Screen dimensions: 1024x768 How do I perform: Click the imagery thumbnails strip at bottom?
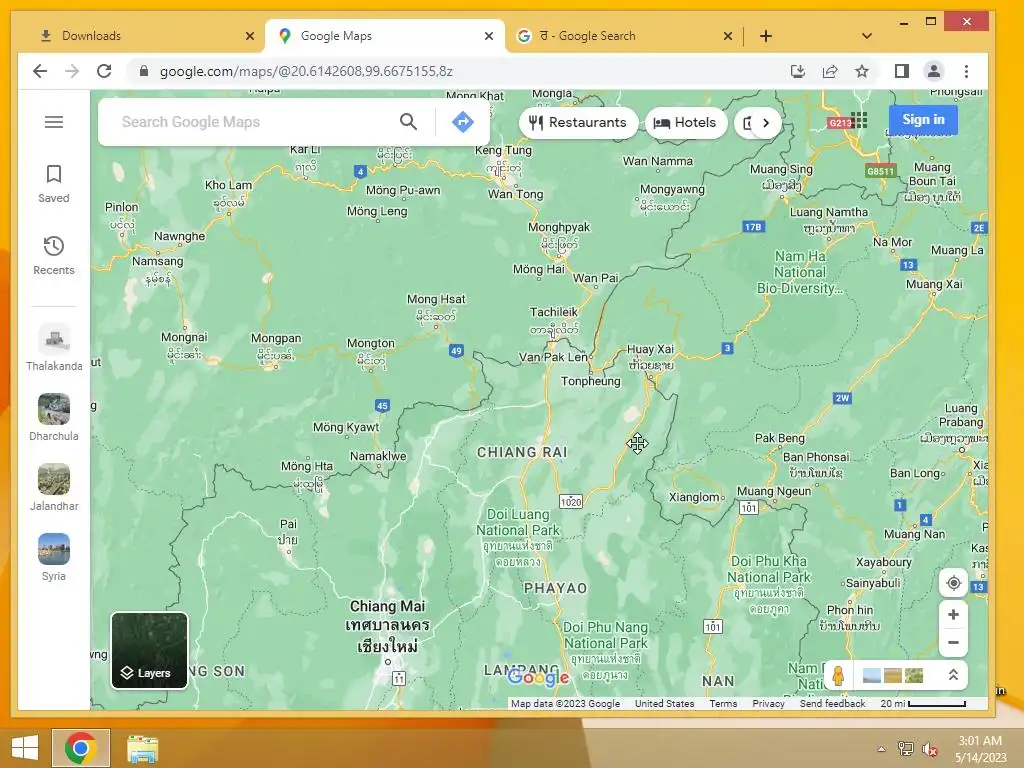893,675
